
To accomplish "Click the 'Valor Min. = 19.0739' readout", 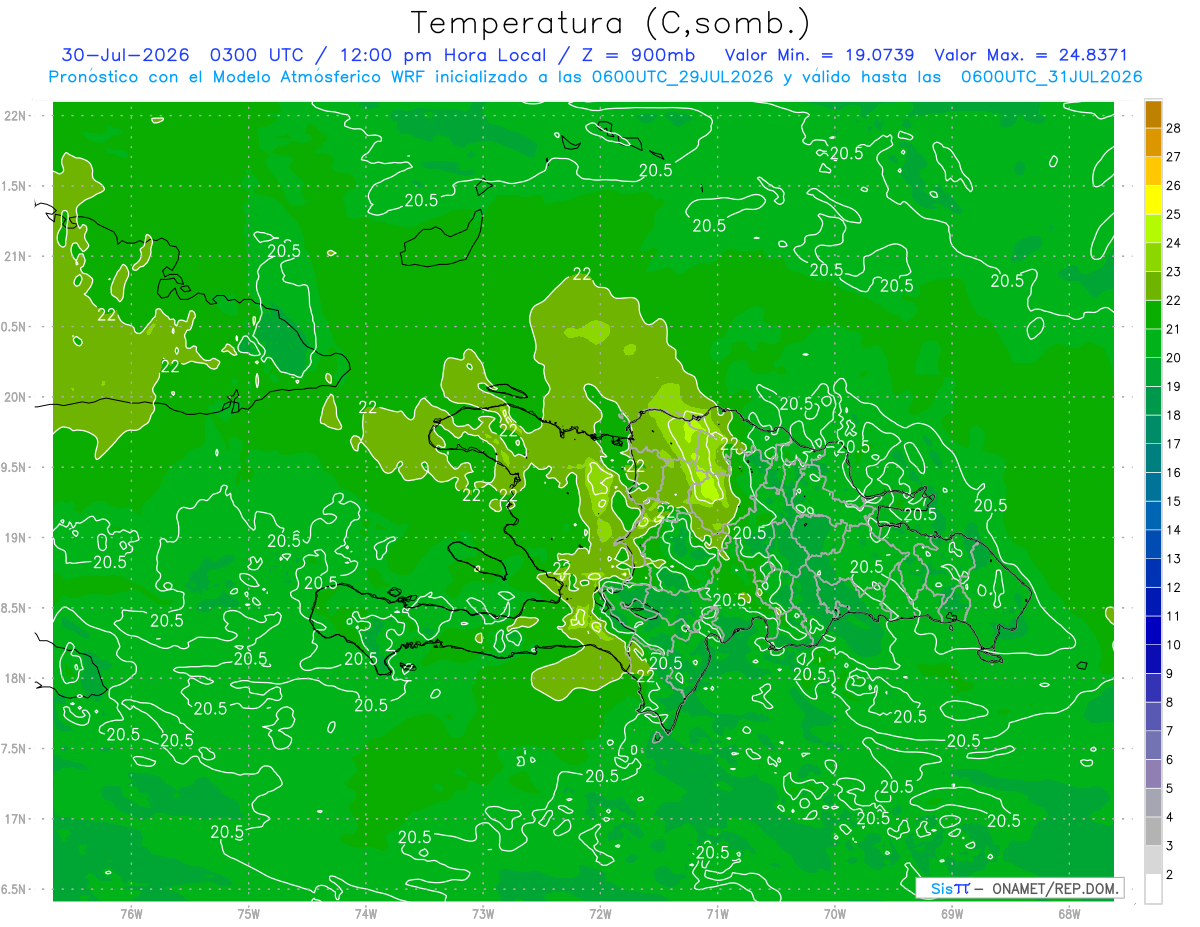I will point(818,55).
